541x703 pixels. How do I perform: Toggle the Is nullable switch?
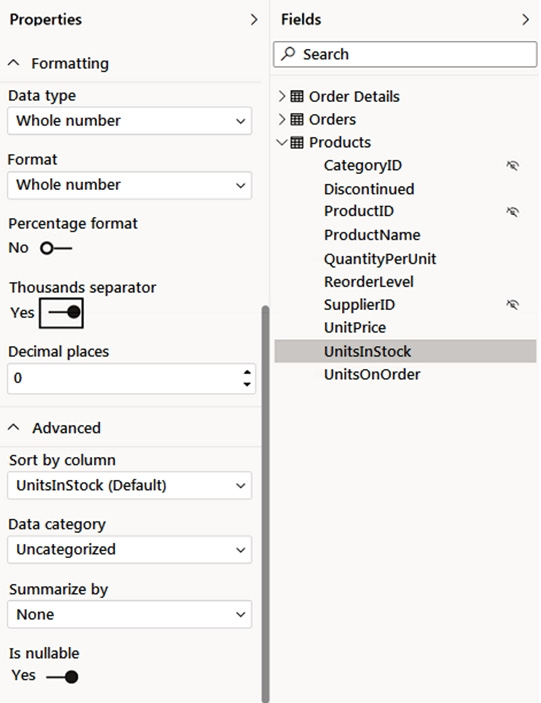pos(62,676)
